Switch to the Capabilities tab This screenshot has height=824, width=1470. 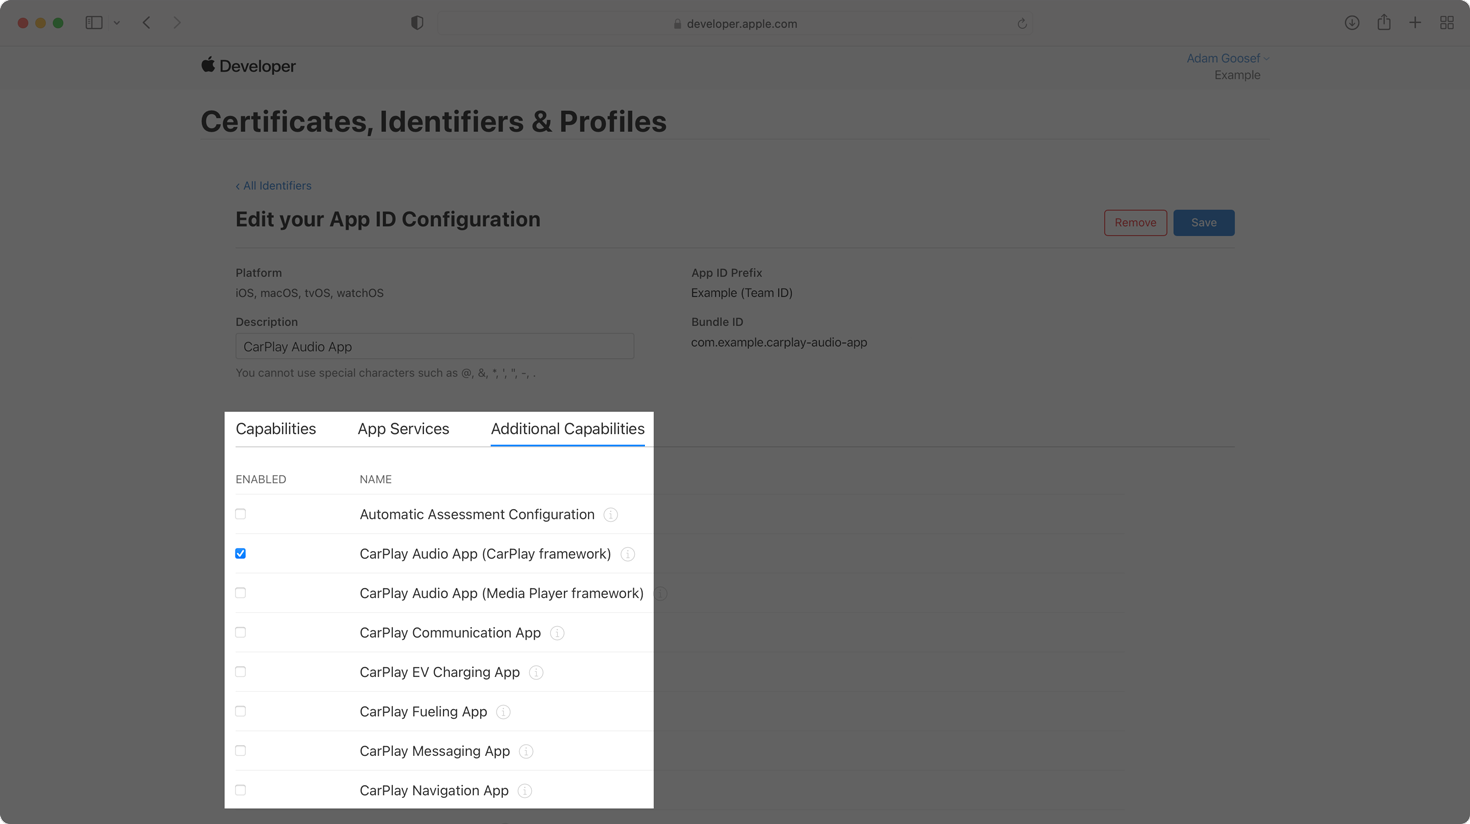(x=276, y=428)
